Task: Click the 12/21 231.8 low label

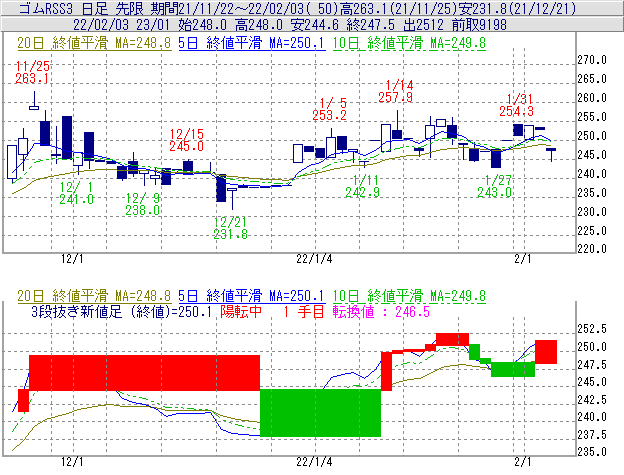Action: click(230, 228)
